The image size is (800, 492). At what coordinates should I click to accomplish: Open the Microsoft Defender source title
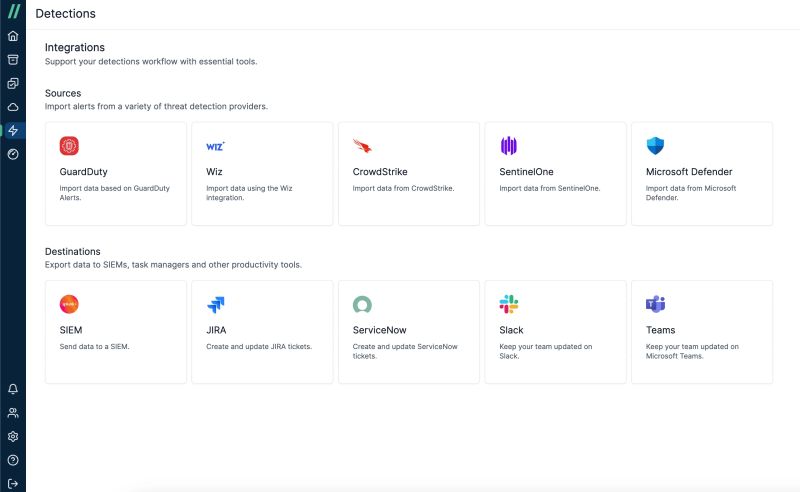(689, 171)
